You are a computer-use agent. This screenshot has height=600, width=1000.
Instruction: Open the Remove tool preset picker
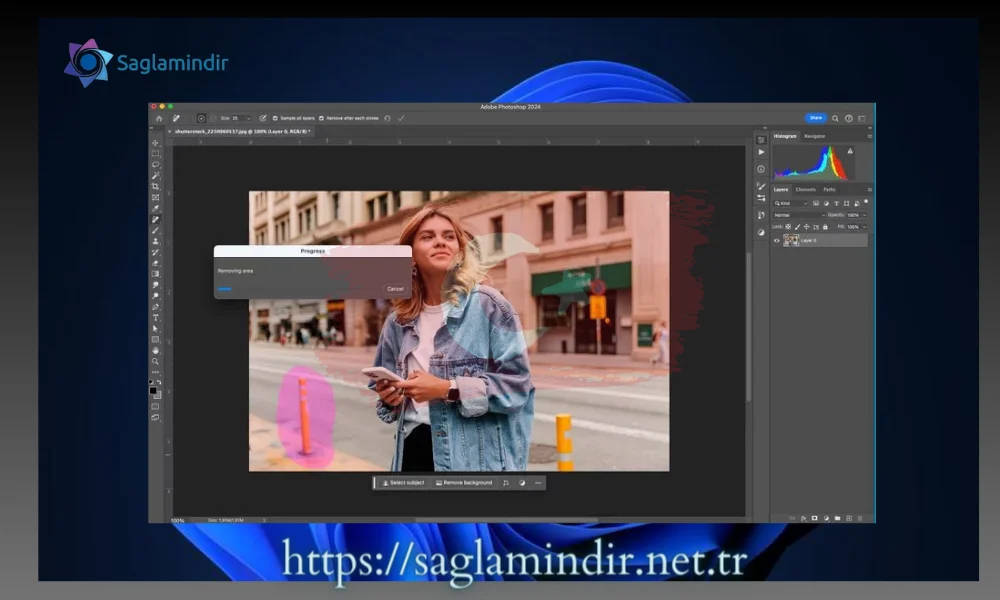(176, 118)
